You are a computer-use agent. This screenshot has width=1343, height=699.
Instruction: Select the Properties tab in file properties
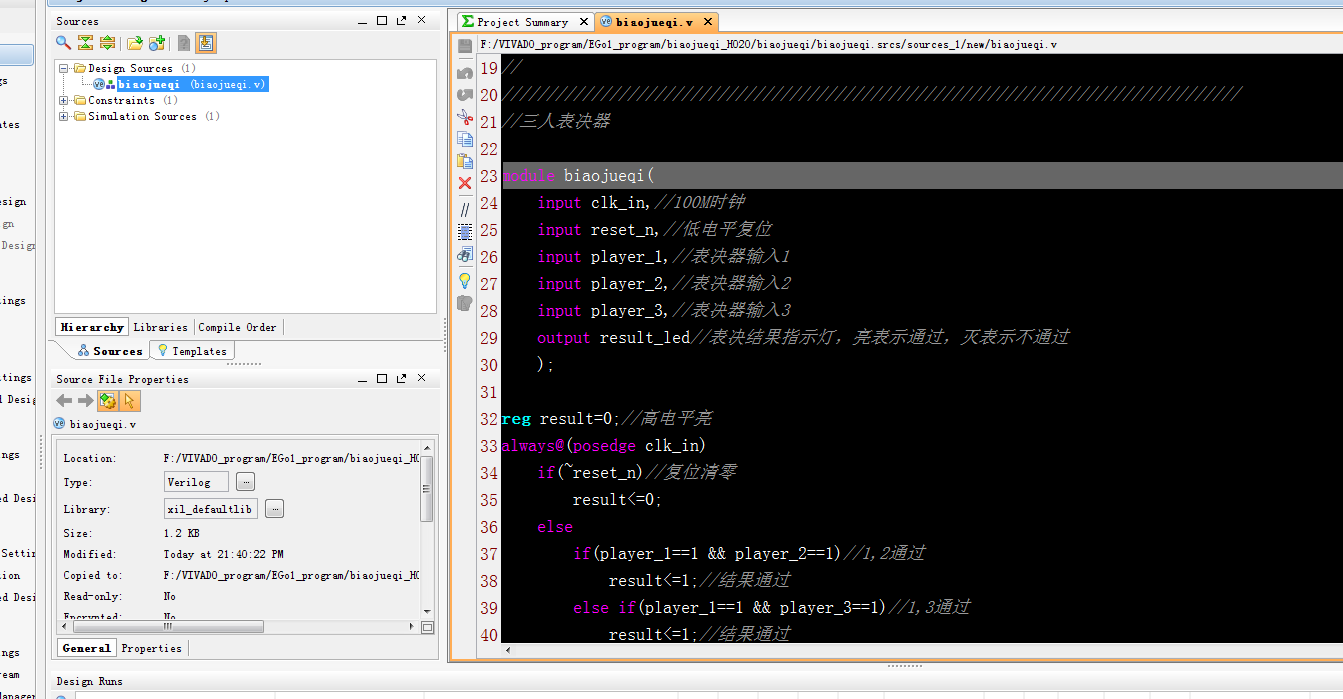150,648
